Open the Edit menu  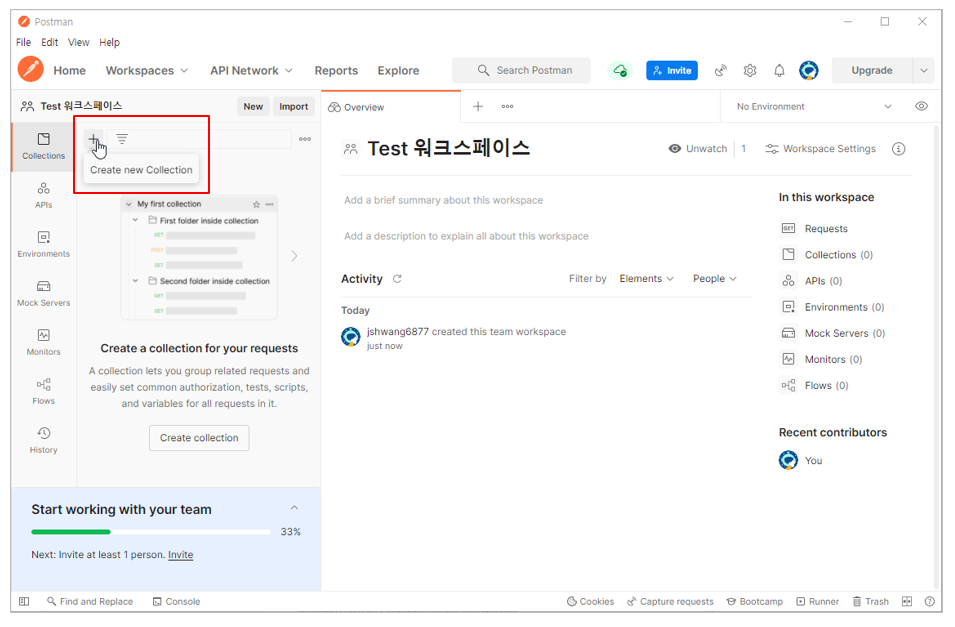pyautogui.click(x=49, y=42)
